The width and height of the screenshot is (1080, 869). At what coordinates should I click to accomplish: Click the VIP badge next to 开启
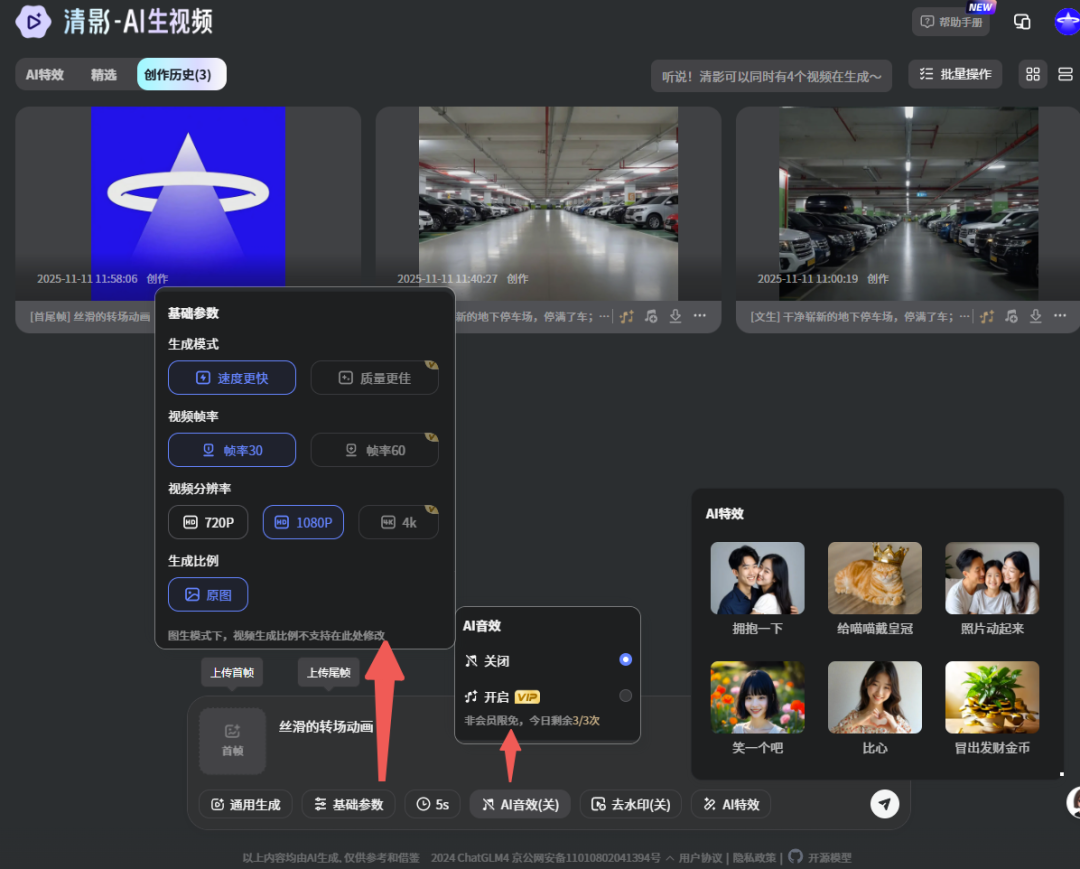527,697
